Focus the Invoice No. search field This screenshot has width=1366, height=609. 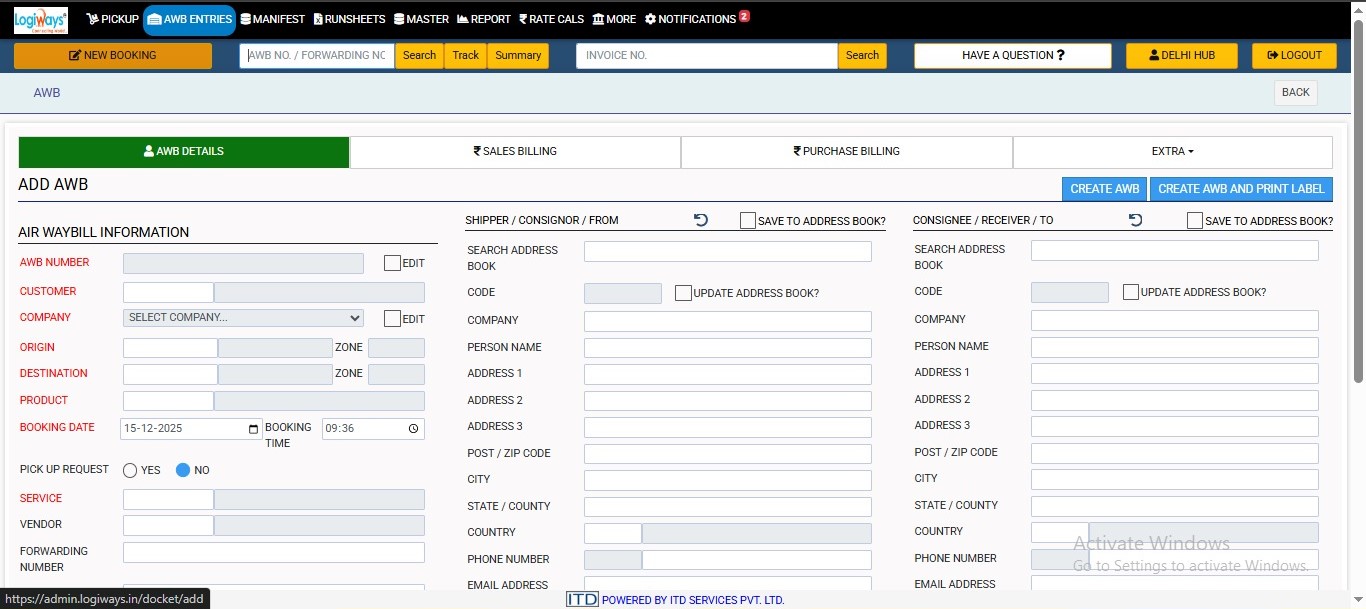pyautogui.click(x=706, y=56)
